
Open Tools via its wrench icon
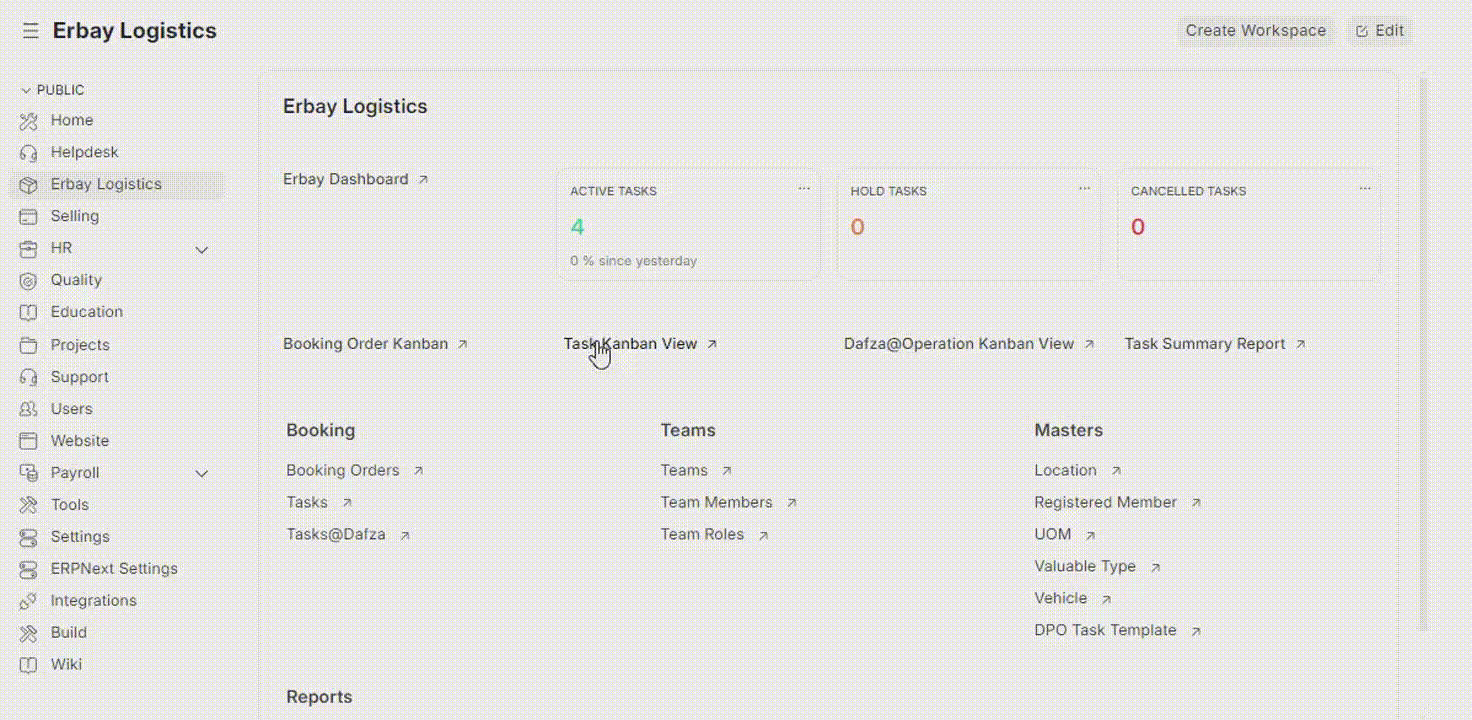(x=29, y=505)
